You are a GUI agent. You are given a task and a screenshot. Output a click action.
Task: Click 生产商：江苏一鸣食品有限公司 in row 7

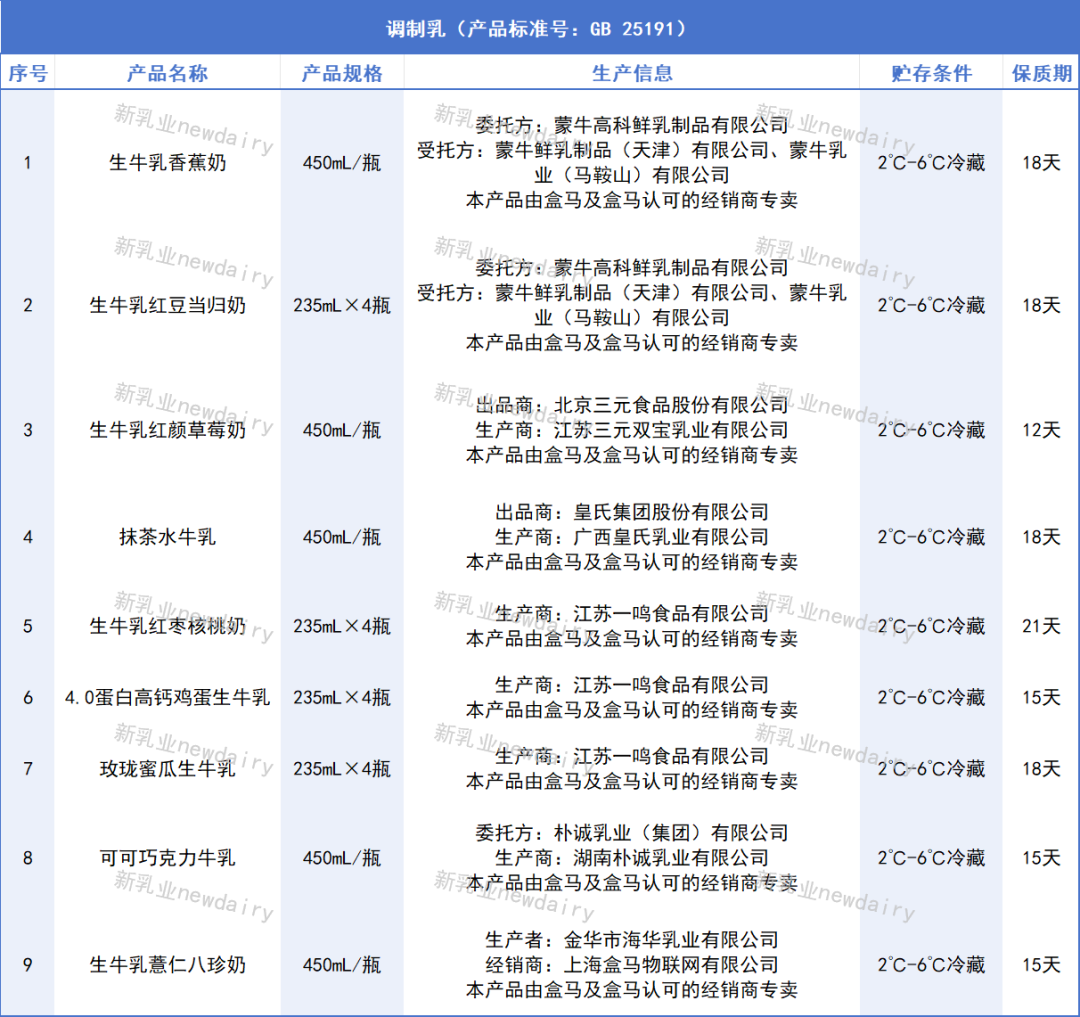632,756
